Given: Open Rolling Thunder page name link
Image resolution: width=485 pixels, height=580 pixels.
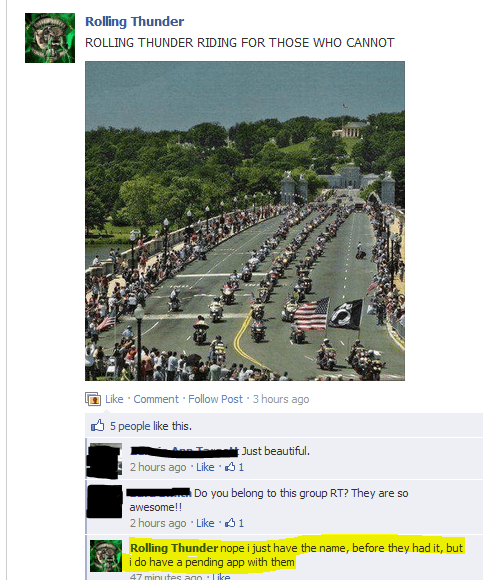Looking at the screenshot, I should [x=134, y=22].
